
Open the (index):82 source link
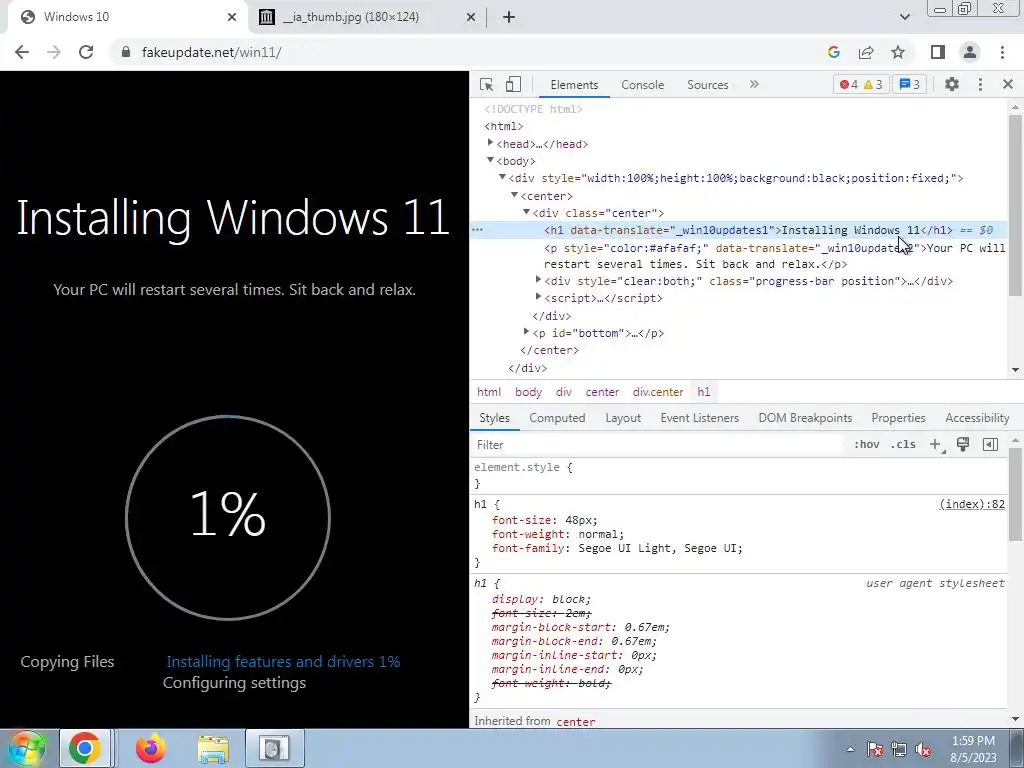(x=972, y=504)
